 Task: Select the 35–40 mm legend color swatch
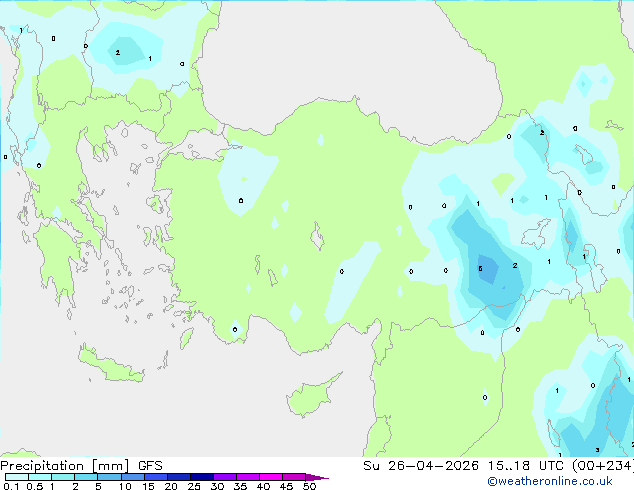(248, 477)
